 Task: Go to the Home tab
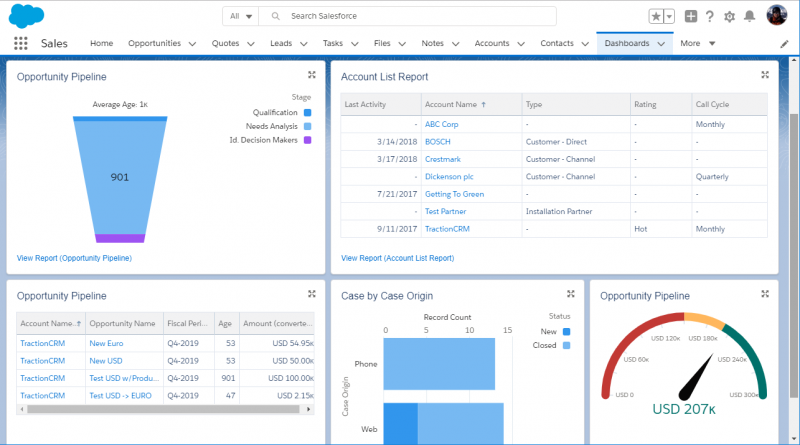tap(102, 43)
